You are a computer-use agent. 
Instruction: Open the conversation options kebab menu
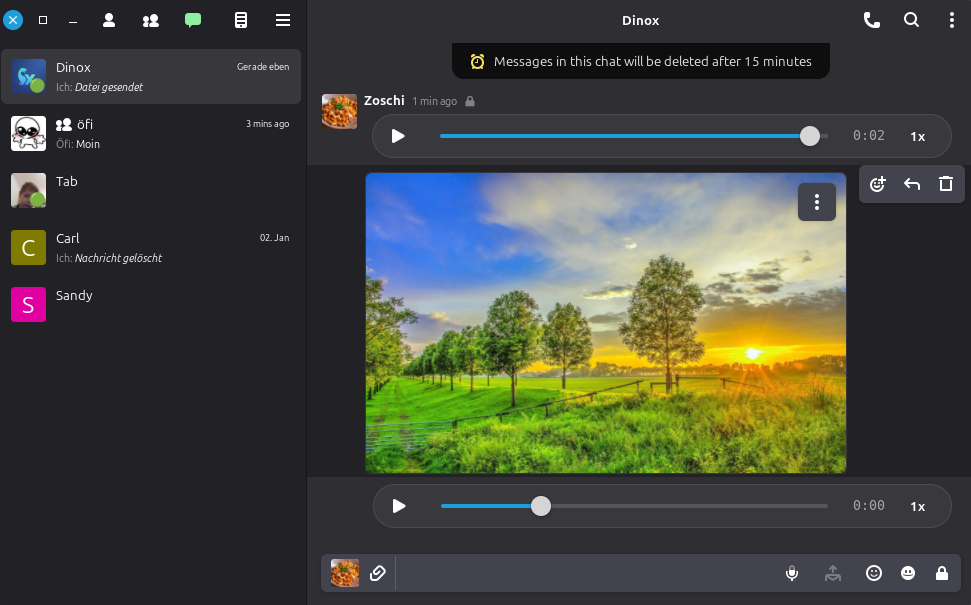tap(952, 20)
